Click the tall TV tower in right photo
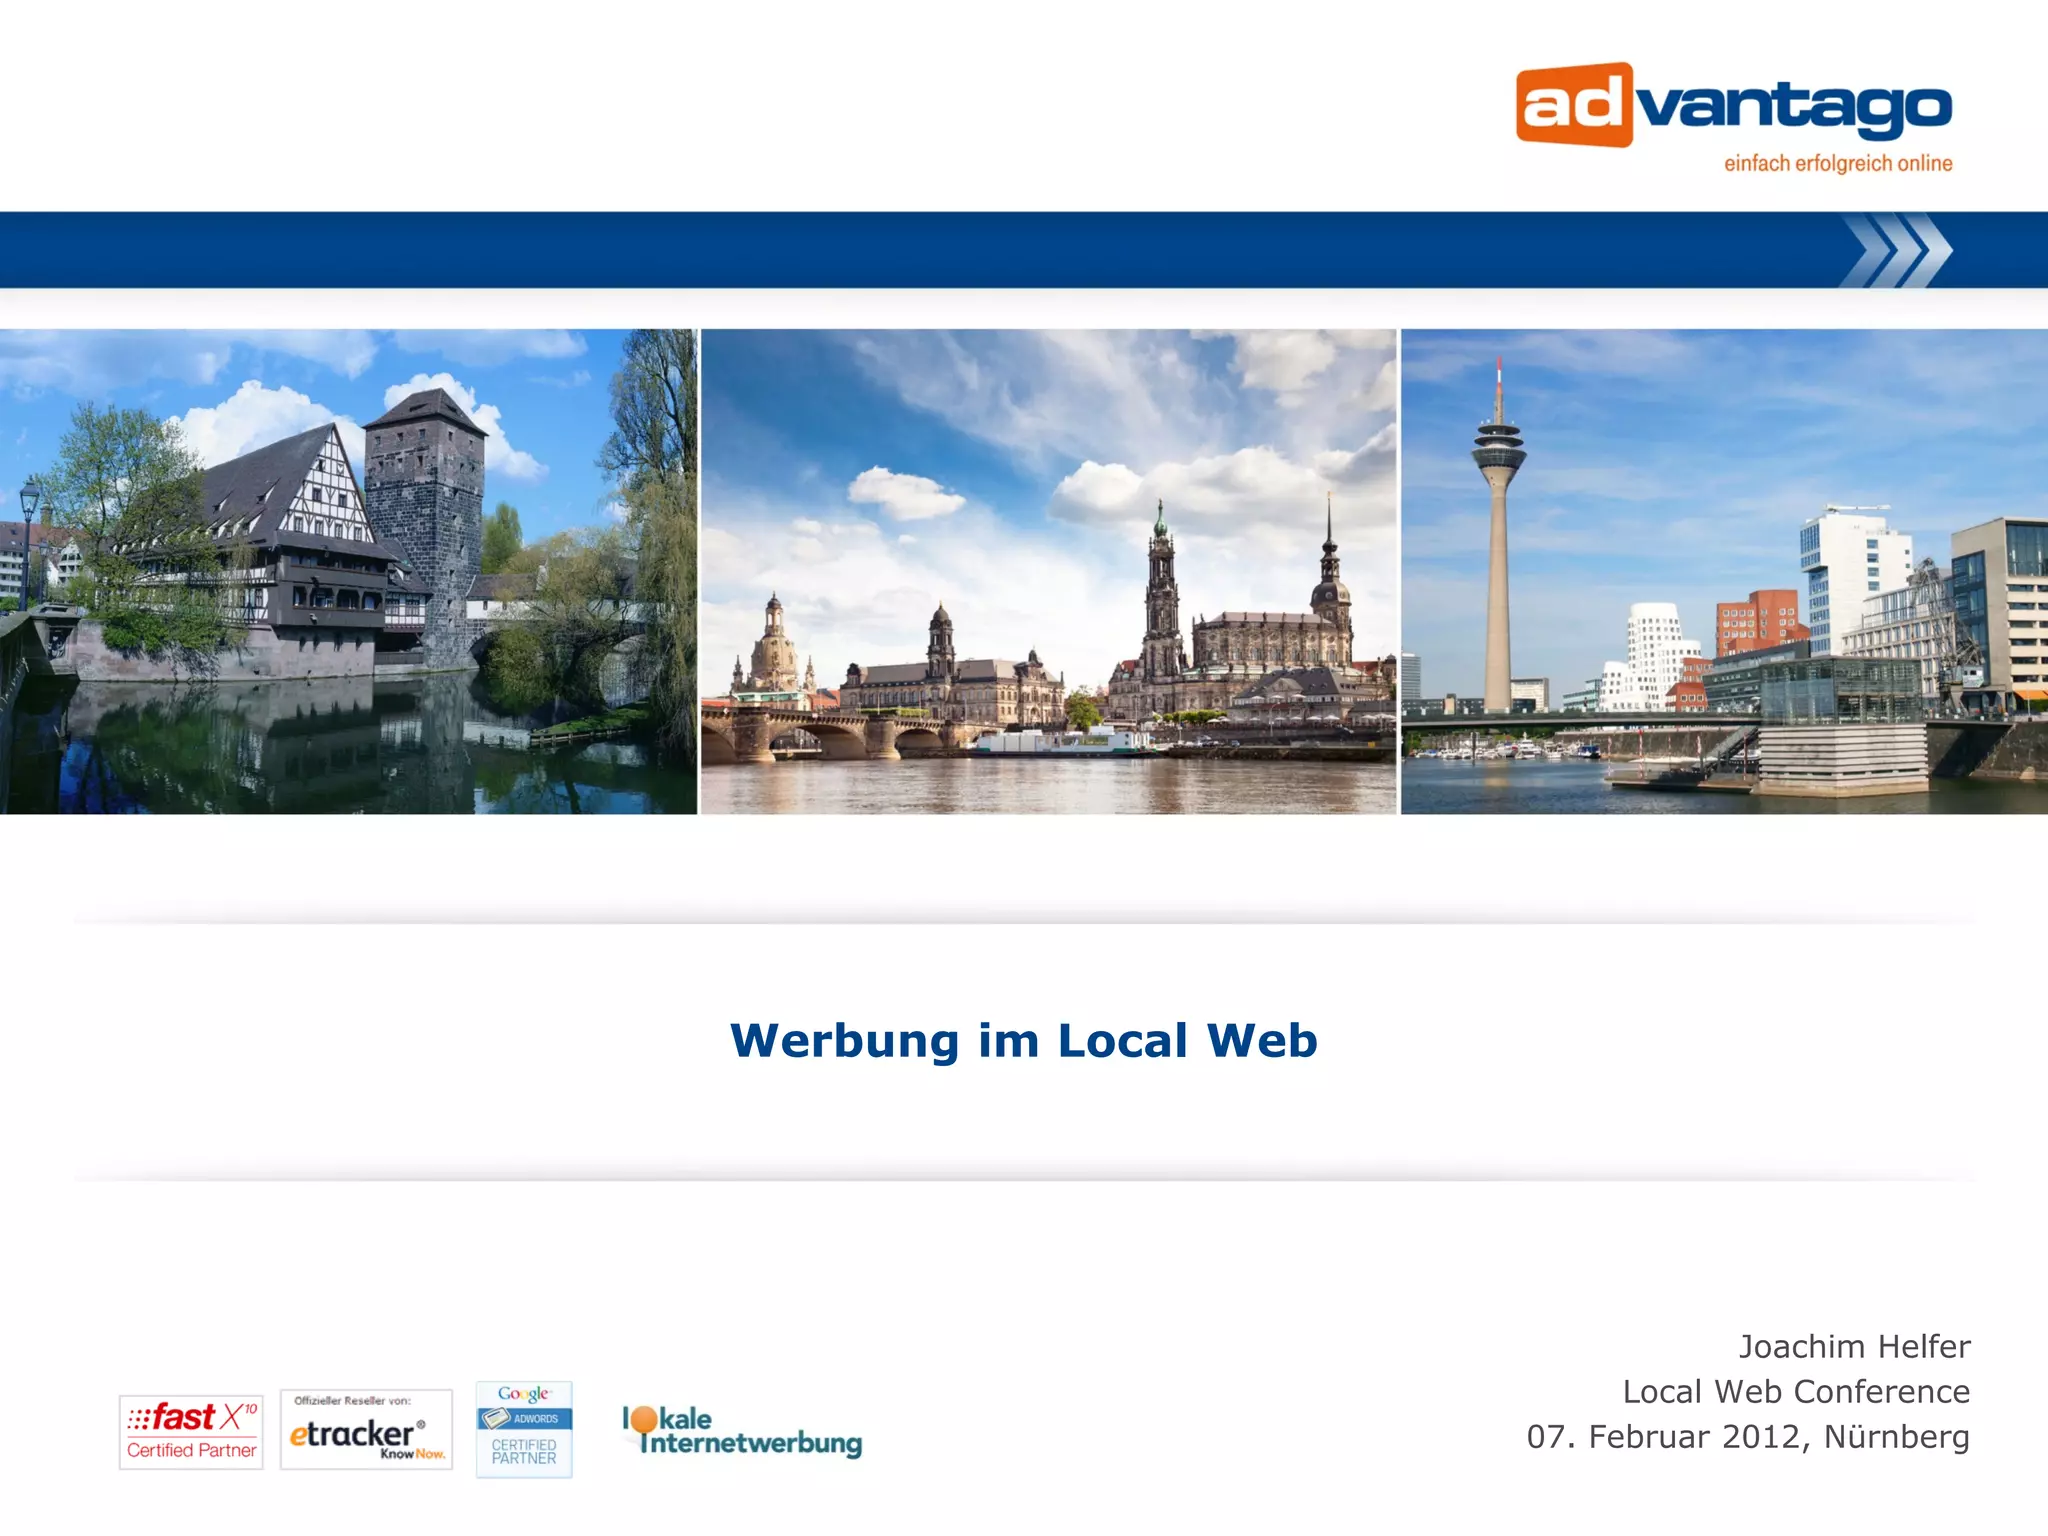Screen dimensions: 2048x1536 point(1497,560)
